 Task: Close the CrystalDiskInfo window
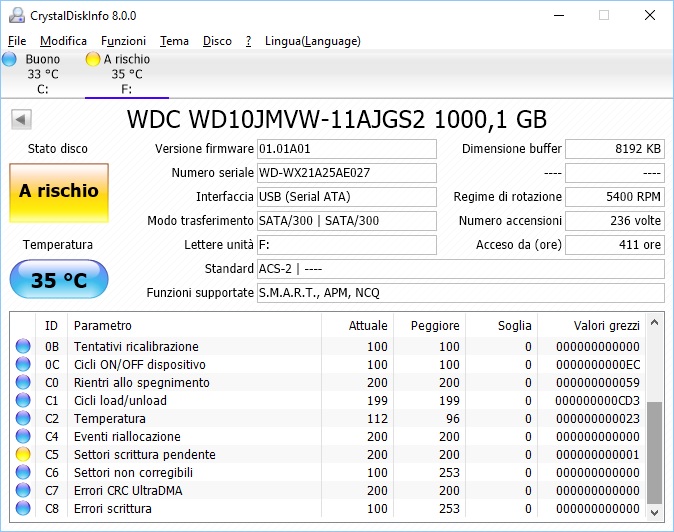pos(650,15)
